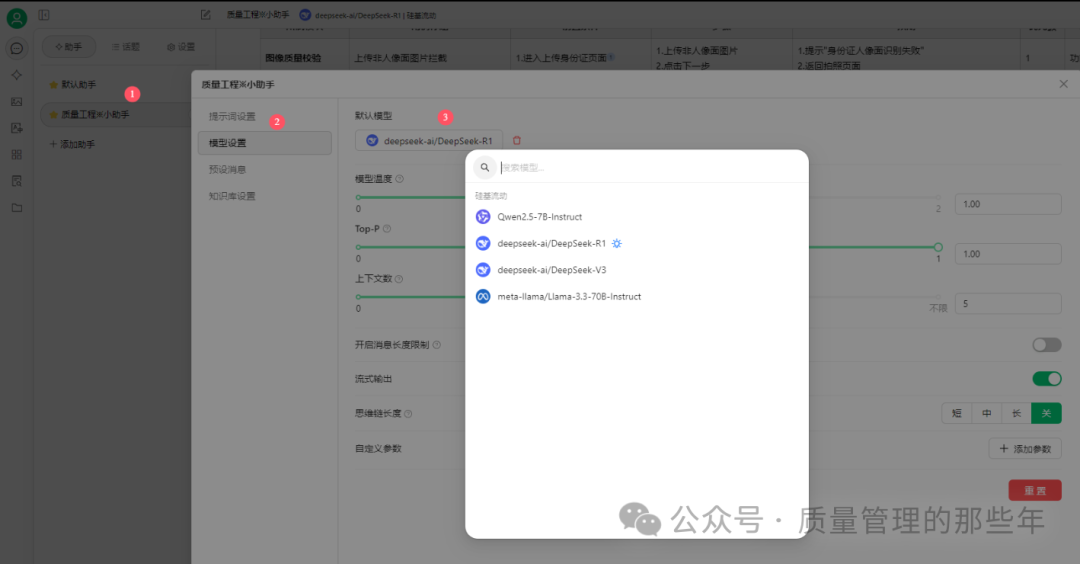The width and height of the screenshot is (1080, 564).
Task: Set 思维链长度 to 短
Action: (957, 413)
